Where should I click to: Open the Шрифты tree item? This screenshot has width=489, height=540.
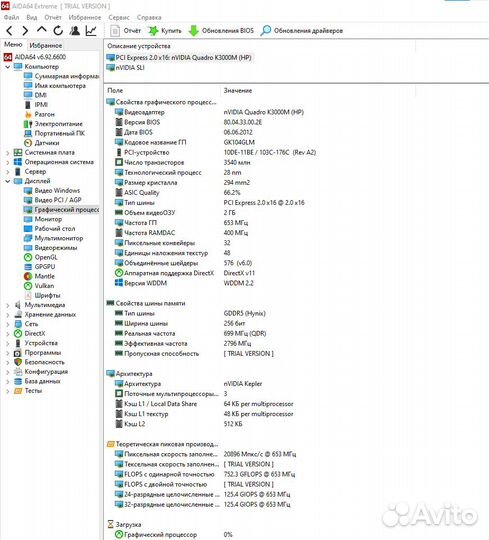tap(42, 295)
